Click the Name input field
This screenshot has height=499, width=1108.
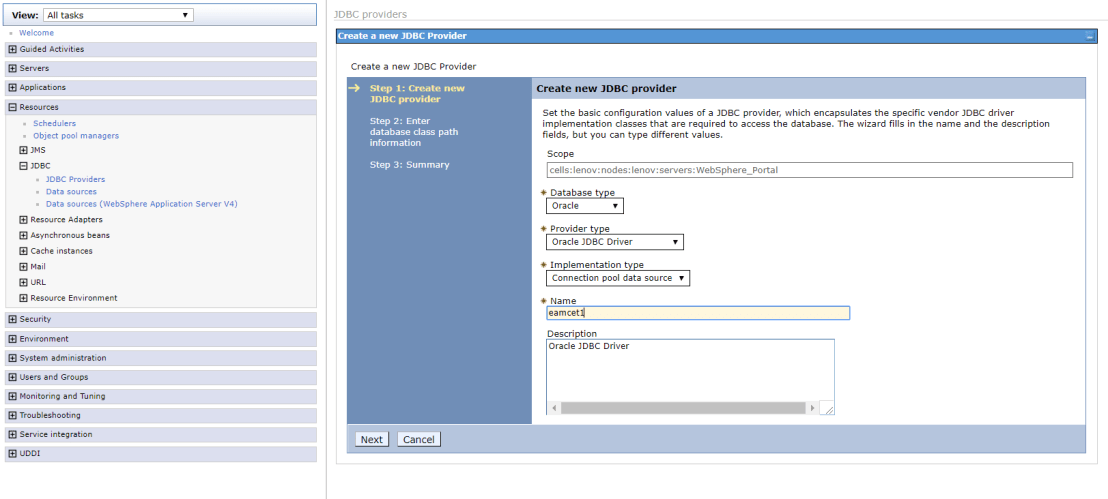pyautogui.click(x=698, y=313)
